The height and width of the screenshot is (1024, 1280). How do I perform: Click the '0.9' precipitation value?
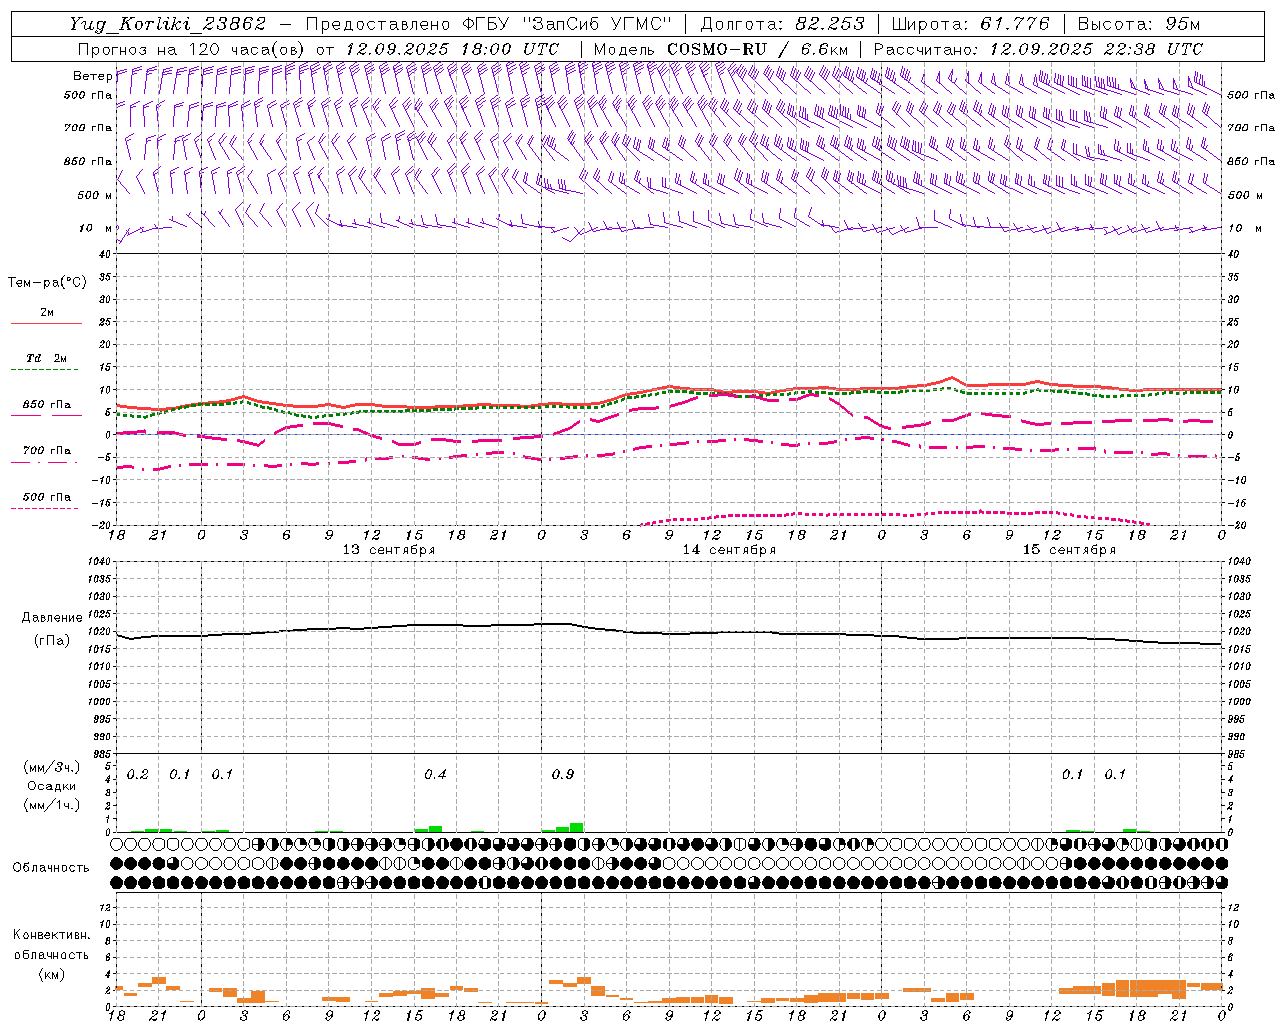563,775
